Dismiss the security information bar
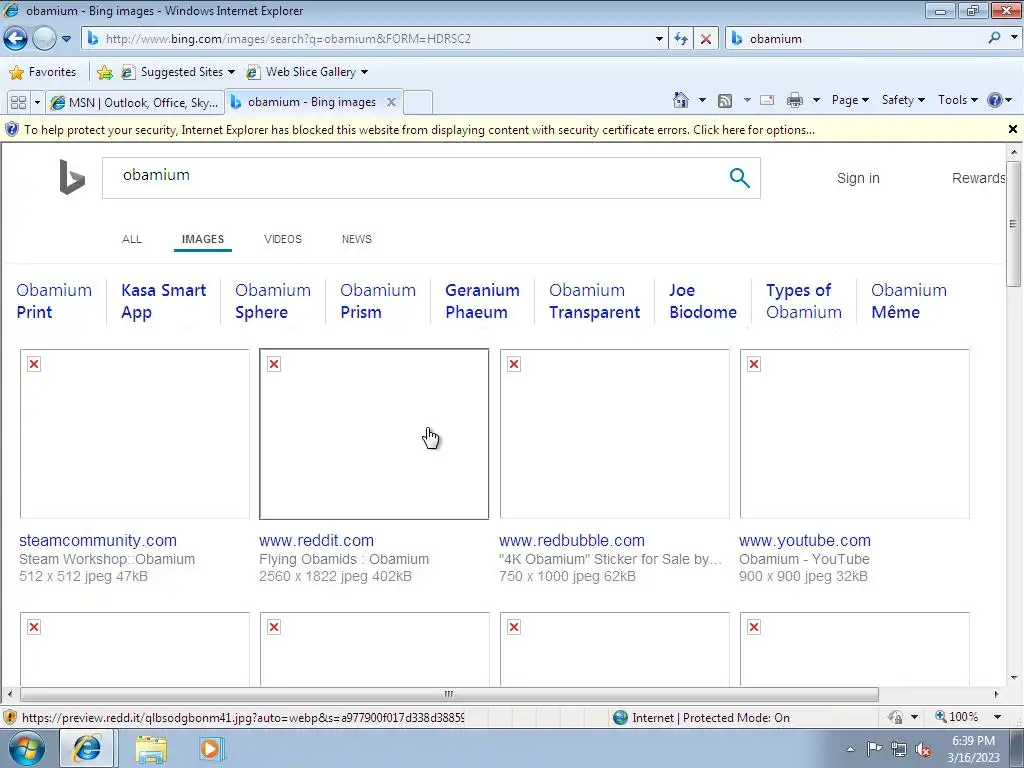Image resolution: width=1024 pixels, height=768 pixels. pyautogui.click(x=1013, y=129)
